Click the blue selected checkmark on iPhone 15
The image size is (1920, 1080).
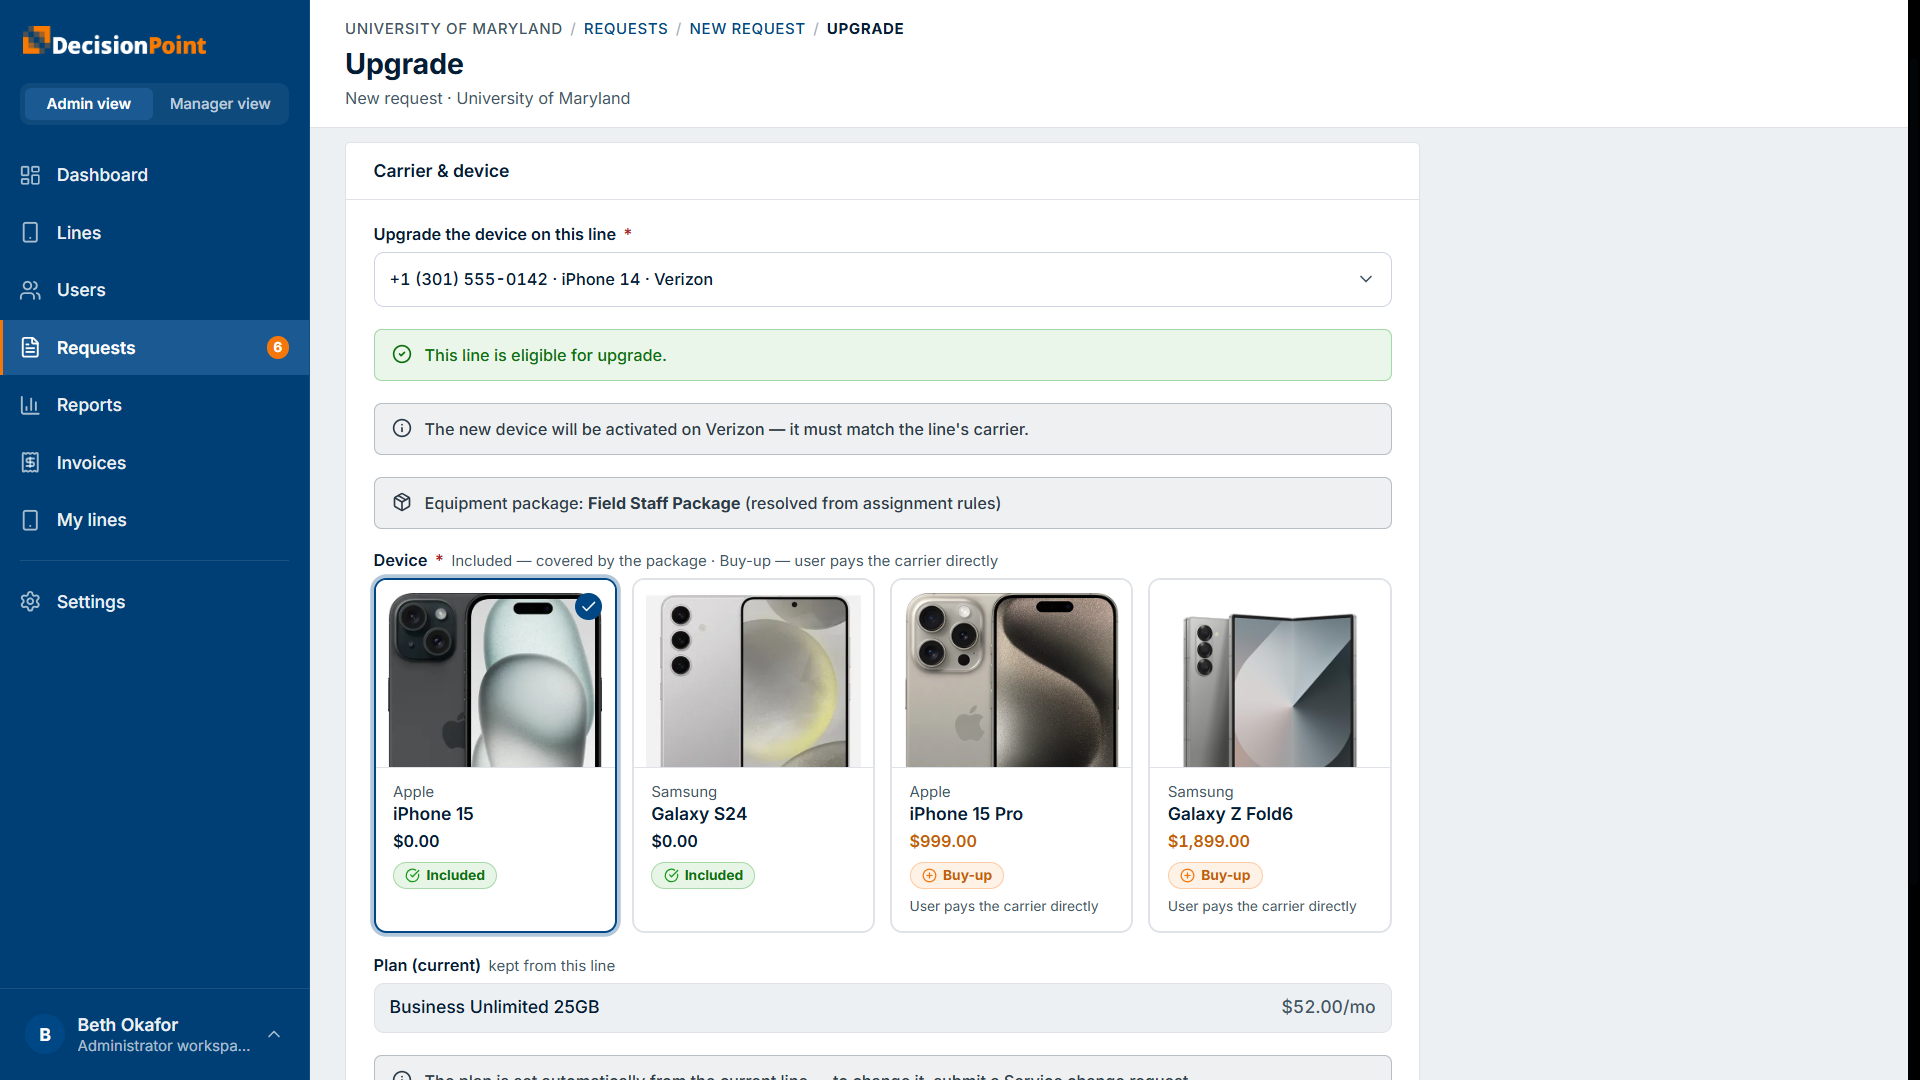[589, 607]
